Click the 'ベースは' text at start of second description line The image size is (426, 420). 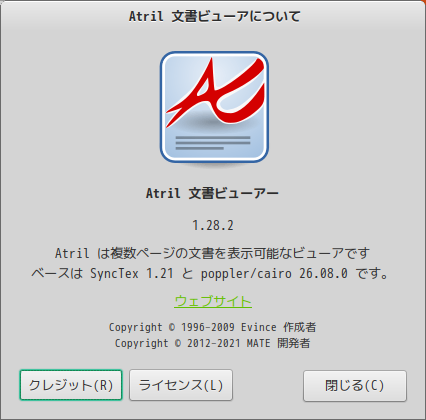57,274
